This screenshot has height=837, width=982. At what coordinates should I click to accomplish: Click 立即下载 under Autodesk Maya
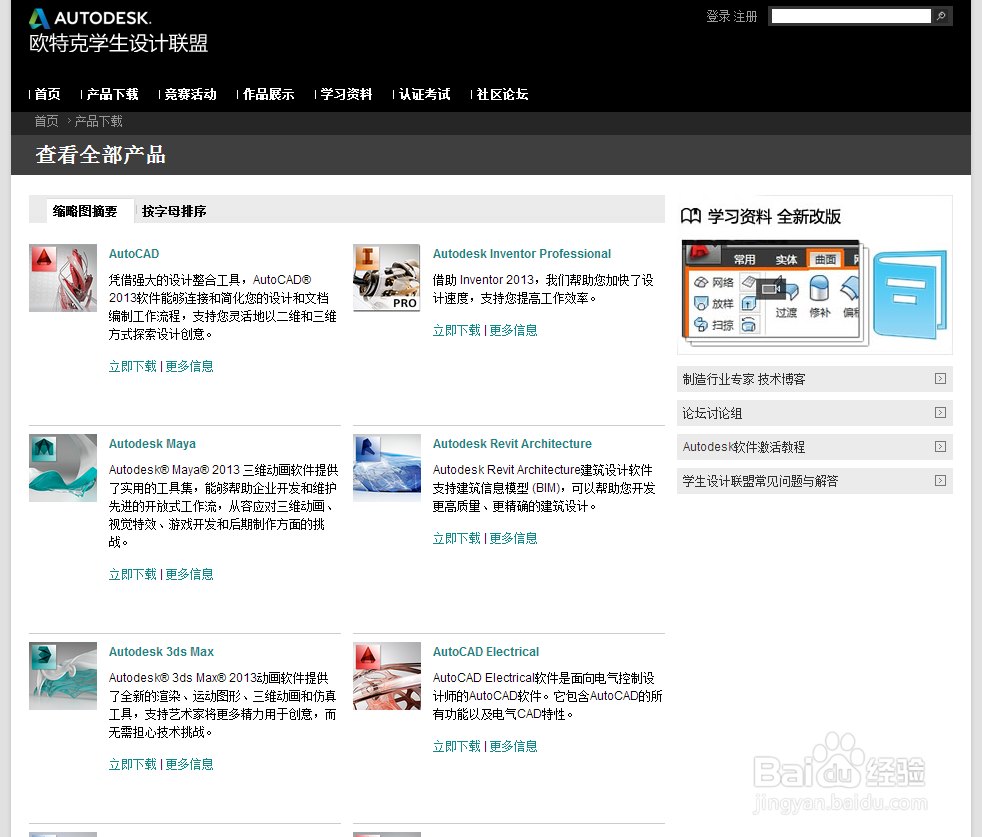133,574
